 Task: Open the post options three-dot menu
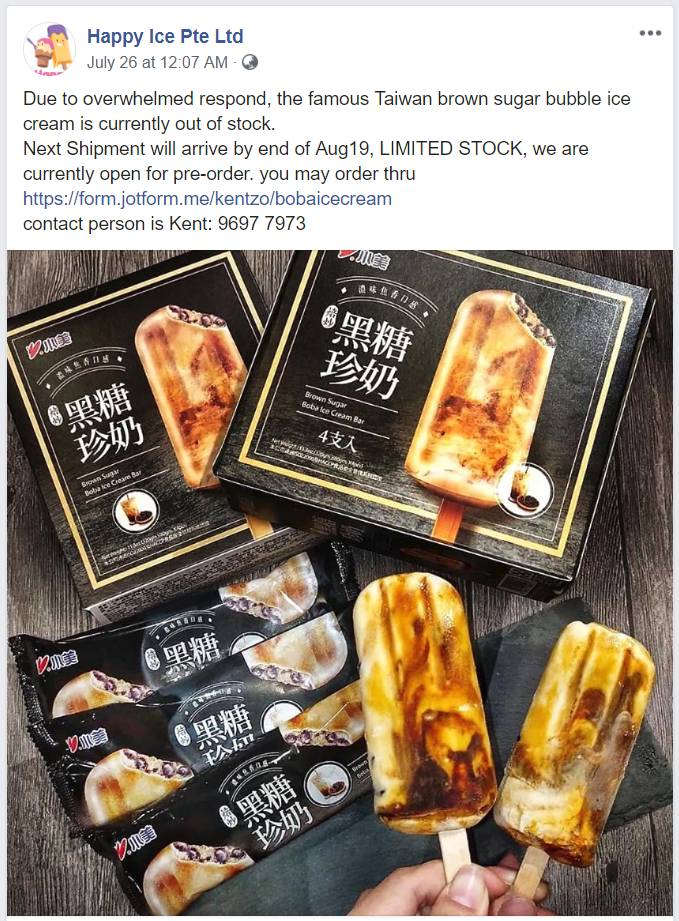tap(650, 33)
